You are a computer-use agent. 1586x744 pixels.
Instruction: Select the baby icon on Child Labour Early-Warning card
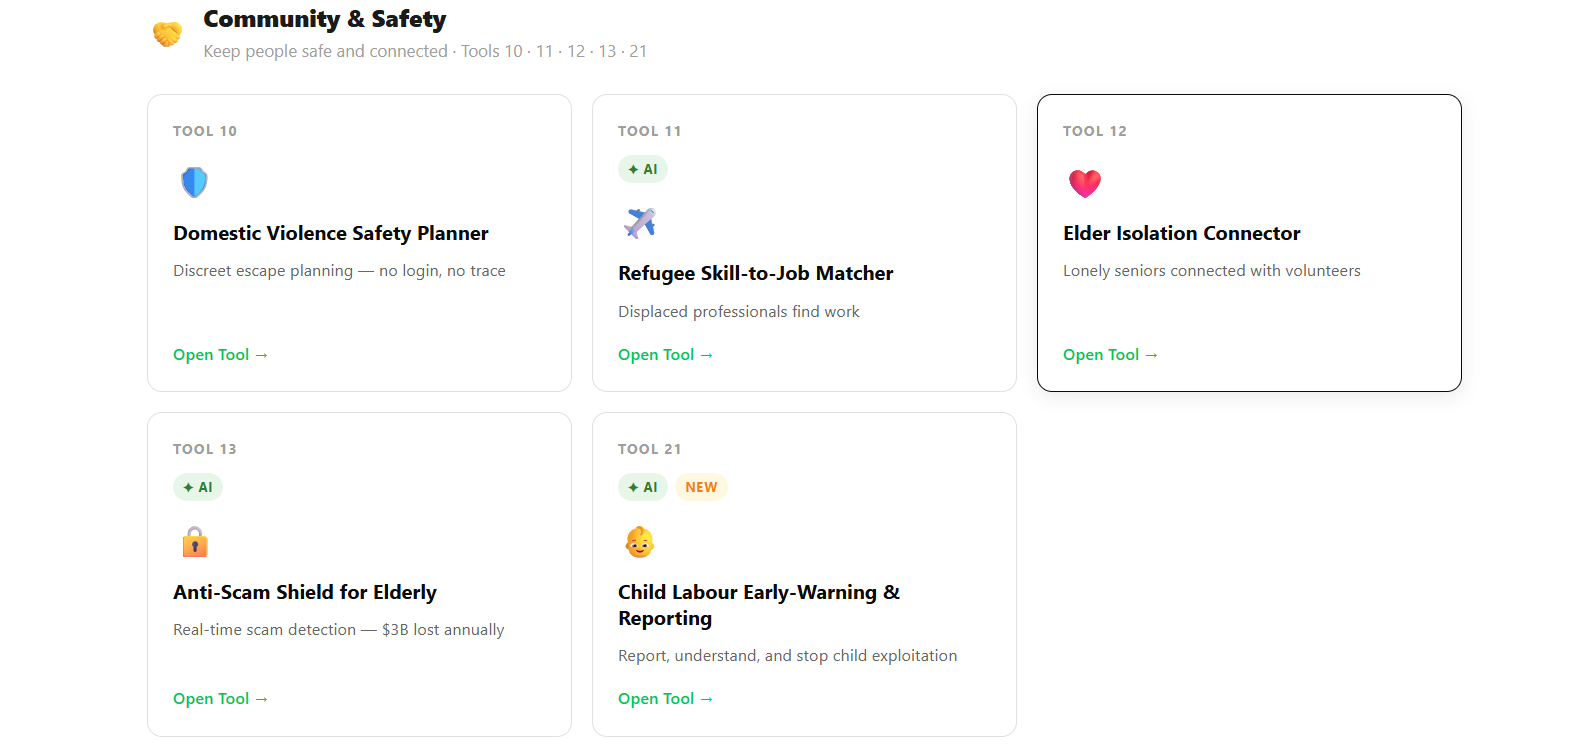tap(640, 541)
